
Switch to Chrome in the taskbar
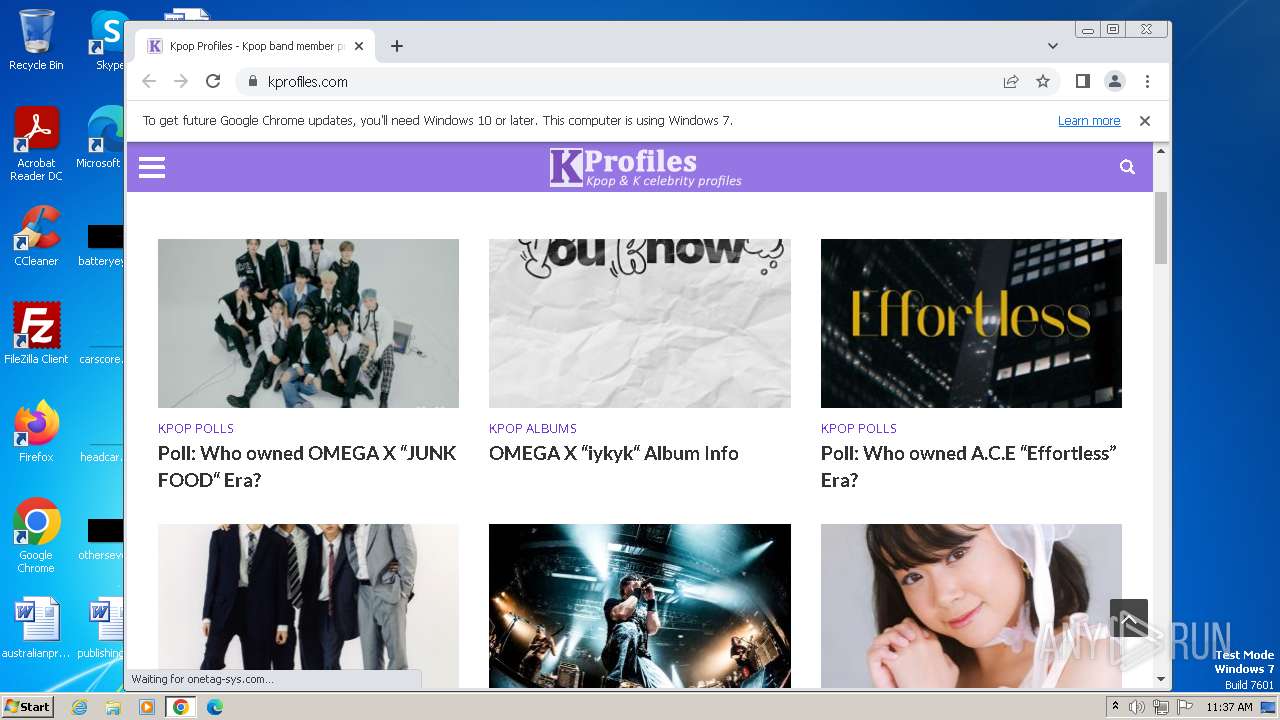(x=181, y=707)
